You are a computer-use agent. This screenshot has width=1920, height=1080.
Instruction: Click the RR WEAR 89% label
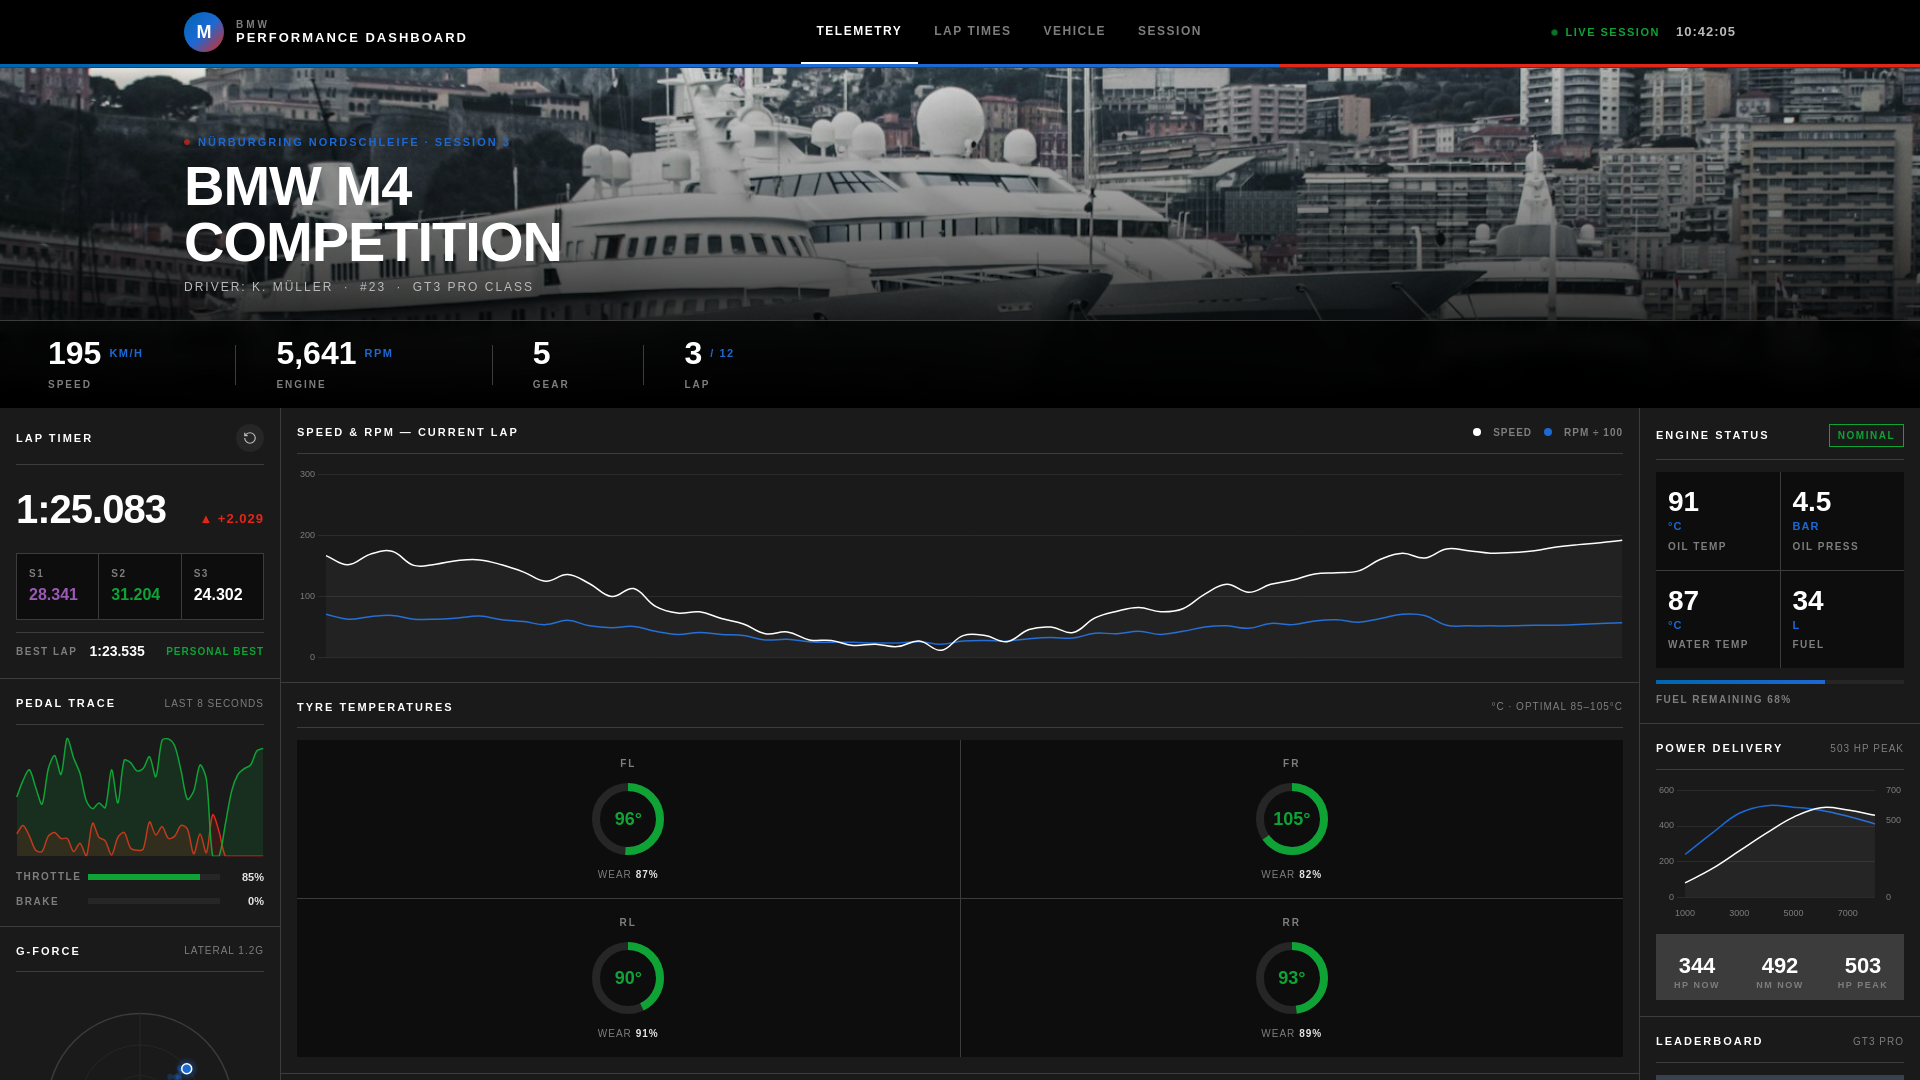(x=1291, y=1033)
